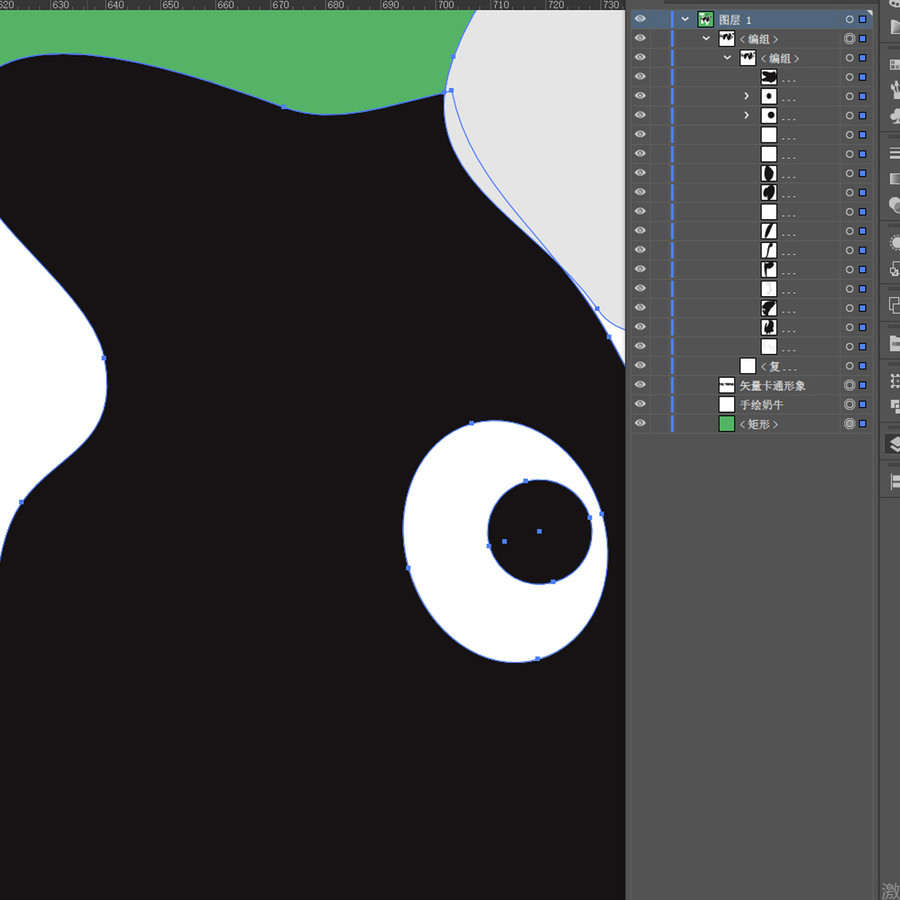Click the horizontal ruler at mark 700
This screenshot has height=900, width=900.
tap(445, 5)
